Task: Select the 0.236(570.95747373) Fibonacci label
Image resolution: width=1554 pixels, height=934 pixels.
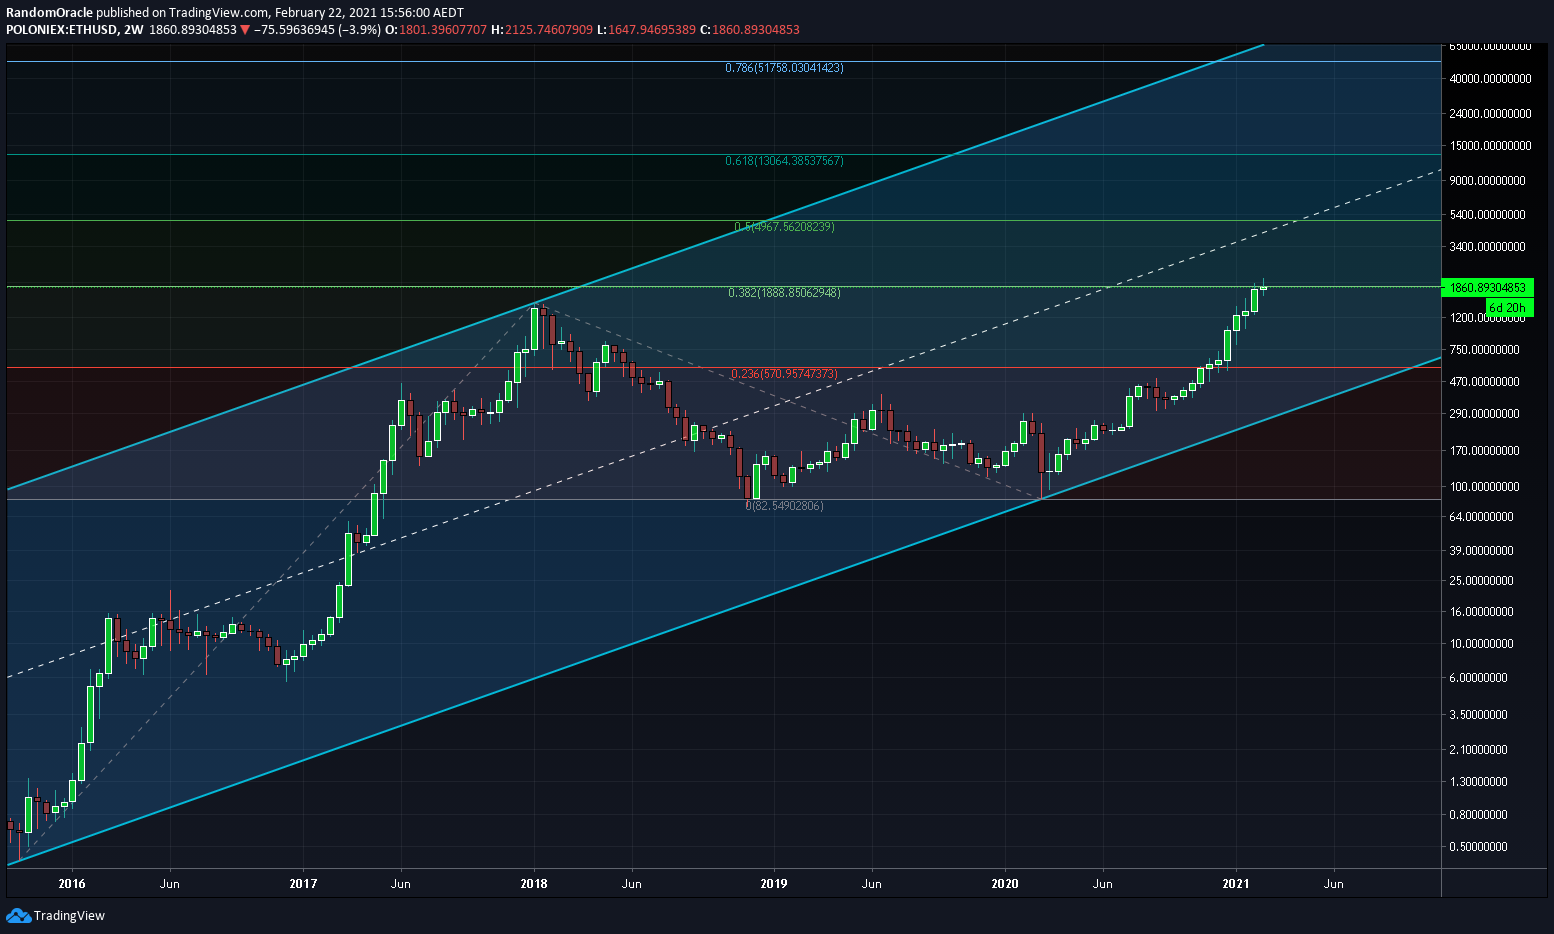Action: 784,374
